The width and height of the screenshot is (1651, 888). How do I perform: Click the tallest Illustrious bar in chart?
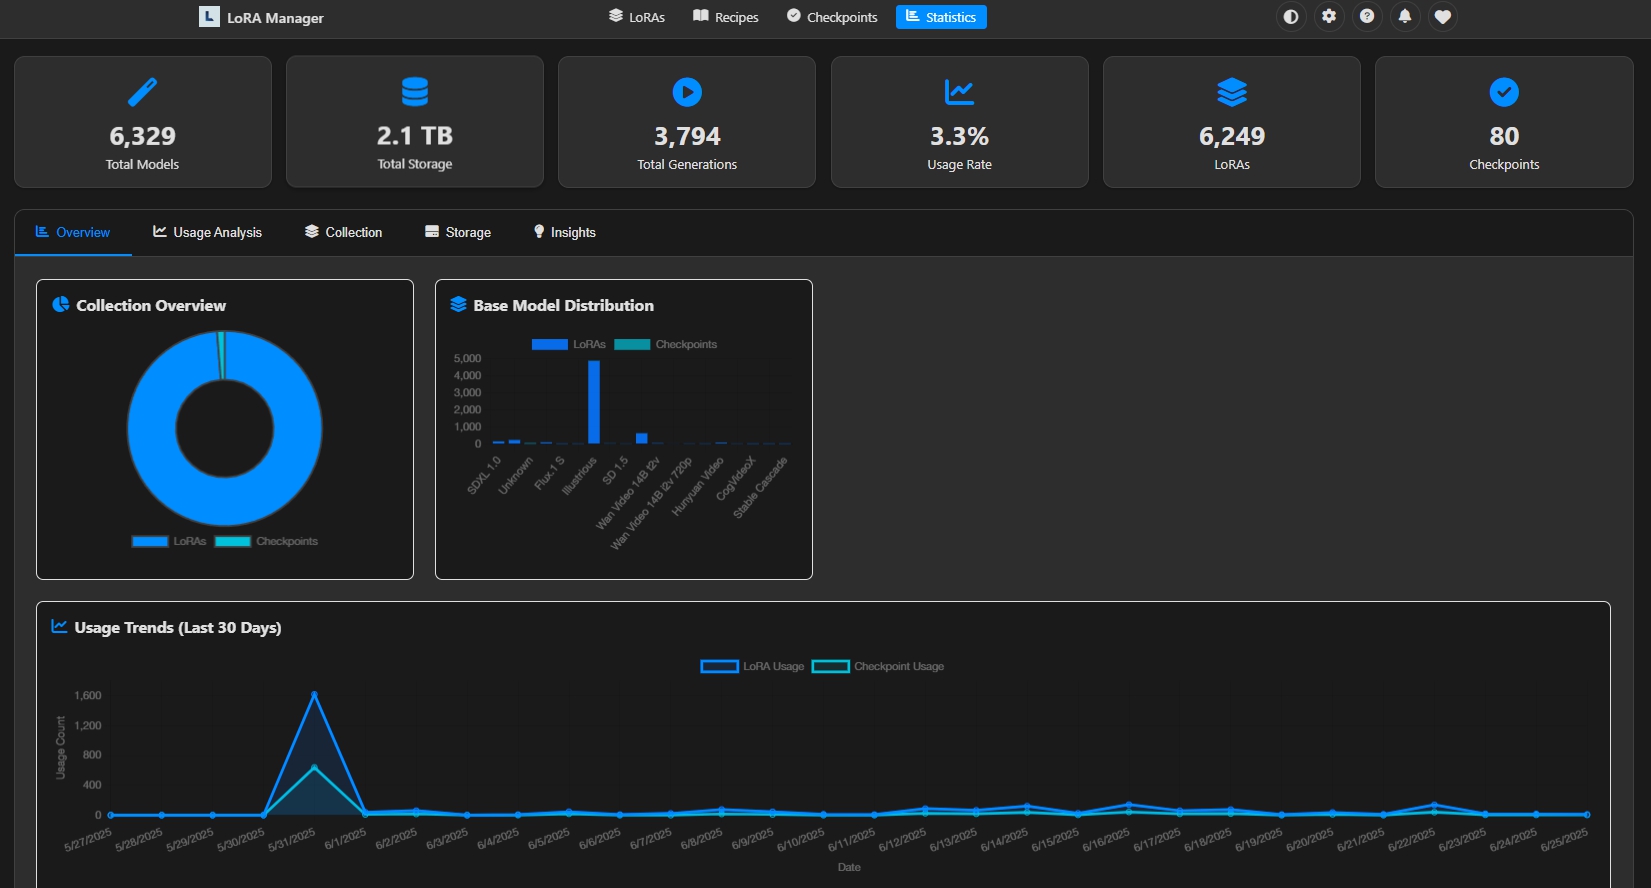click(594, 402)
